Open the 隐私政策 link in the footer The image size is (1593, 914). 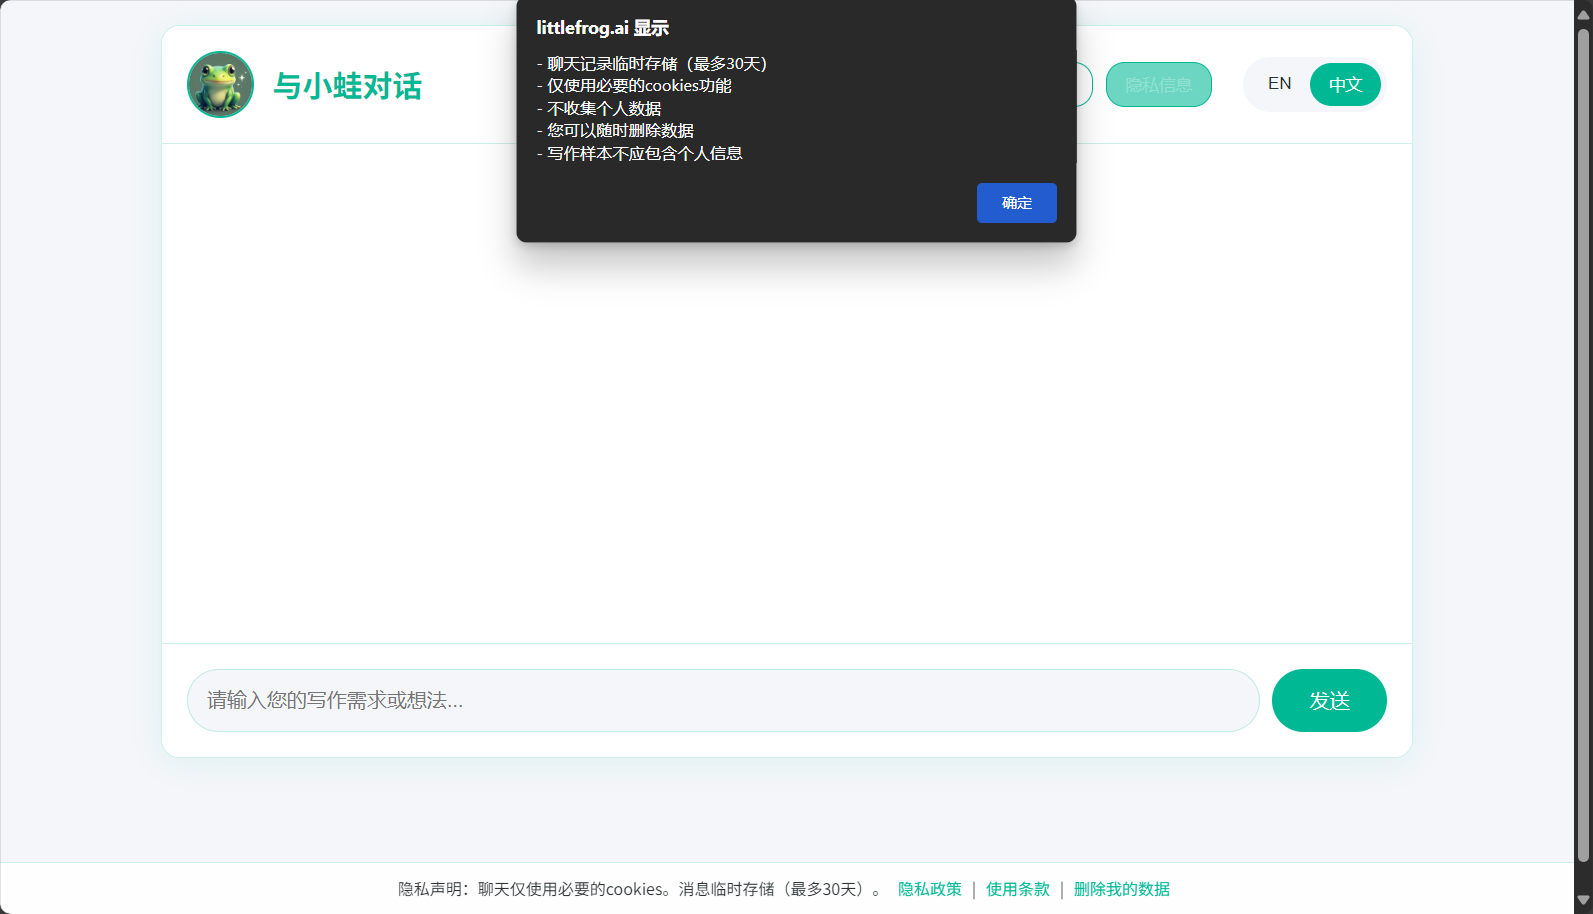(x=929, y=889)
